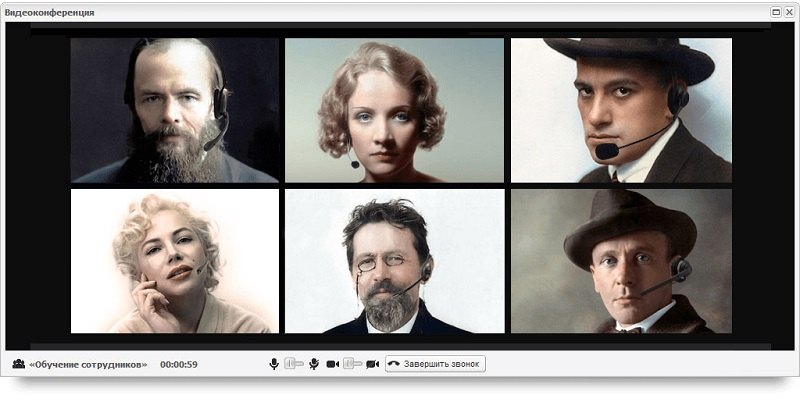Click the participants group icon
The height and width of the screenshot is (409, 800).
coord(19,364)
